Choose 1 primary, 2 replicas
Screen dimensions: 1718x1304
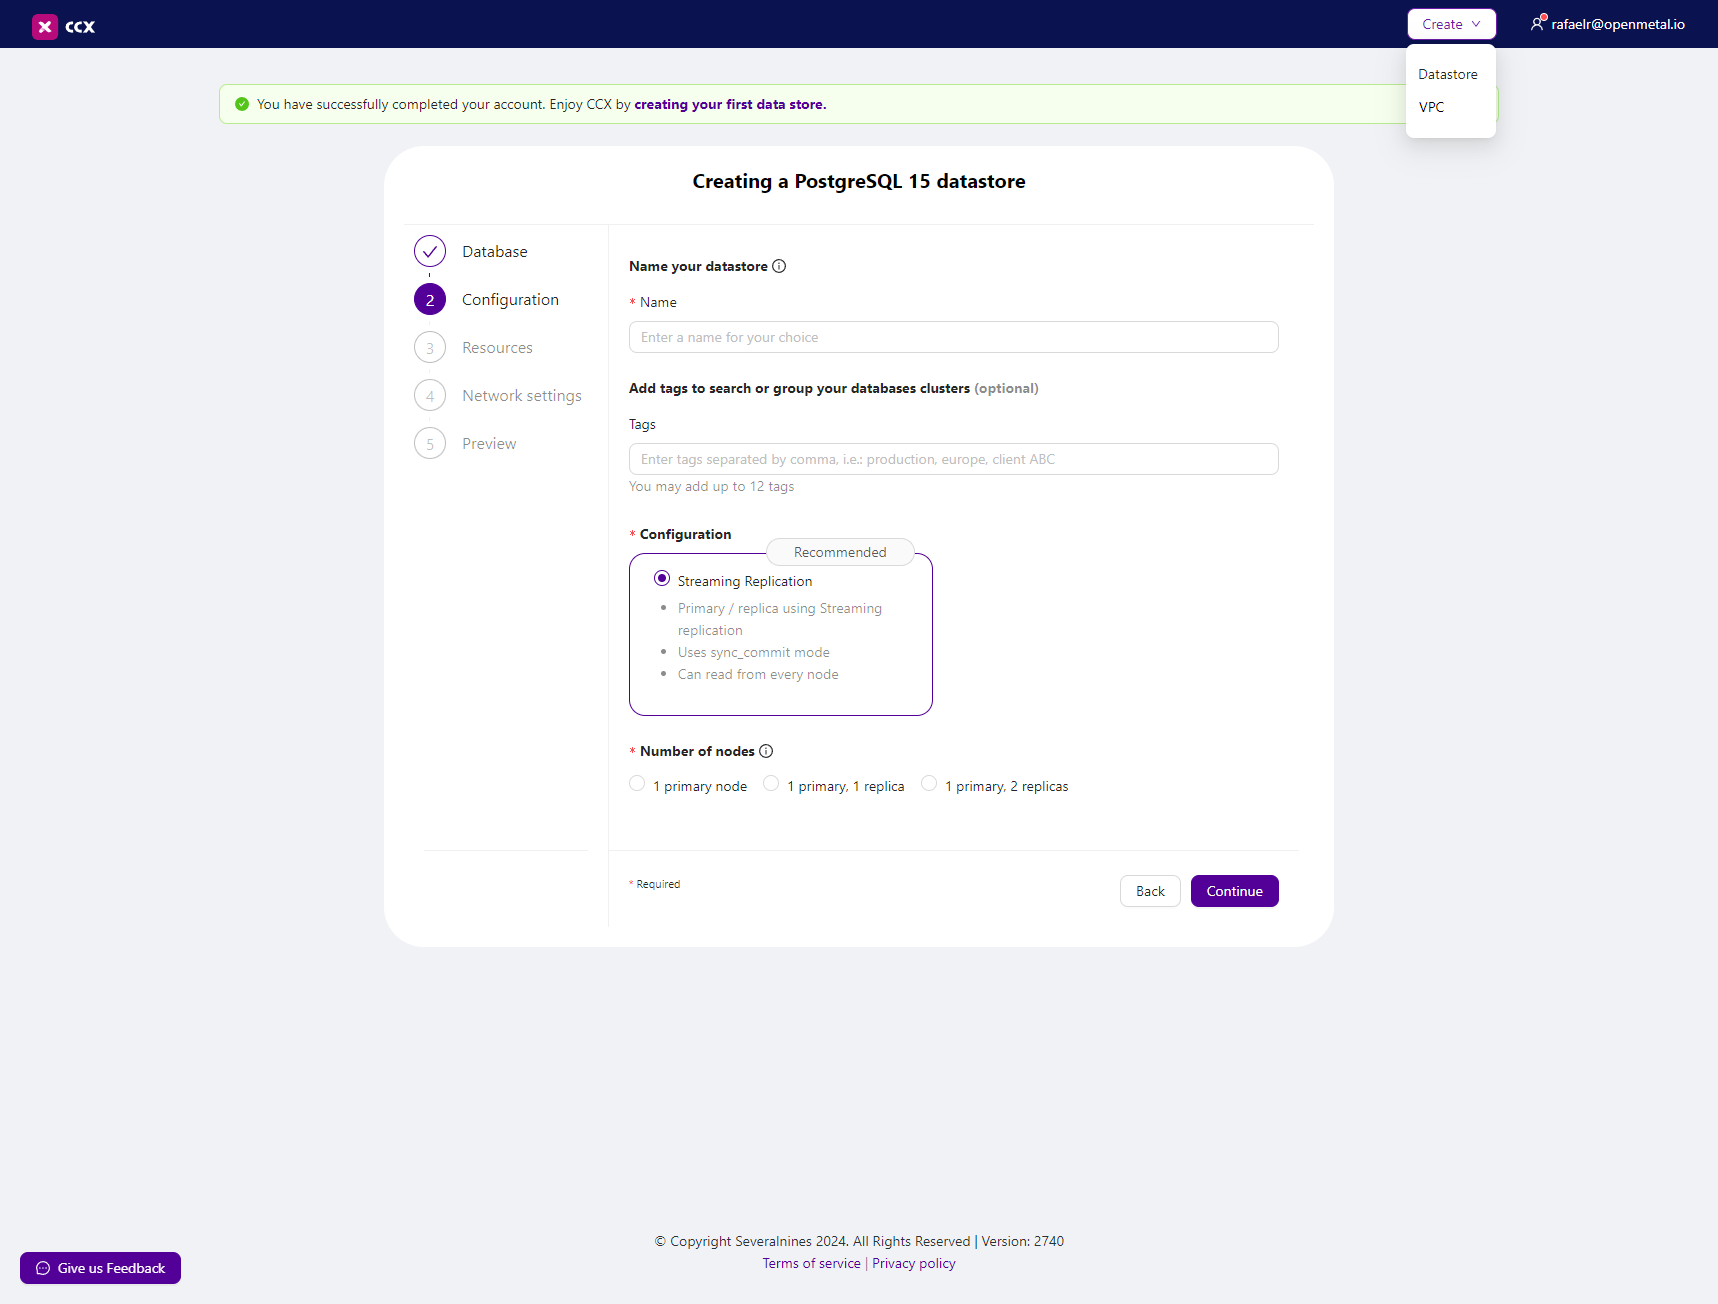(929, 784)
